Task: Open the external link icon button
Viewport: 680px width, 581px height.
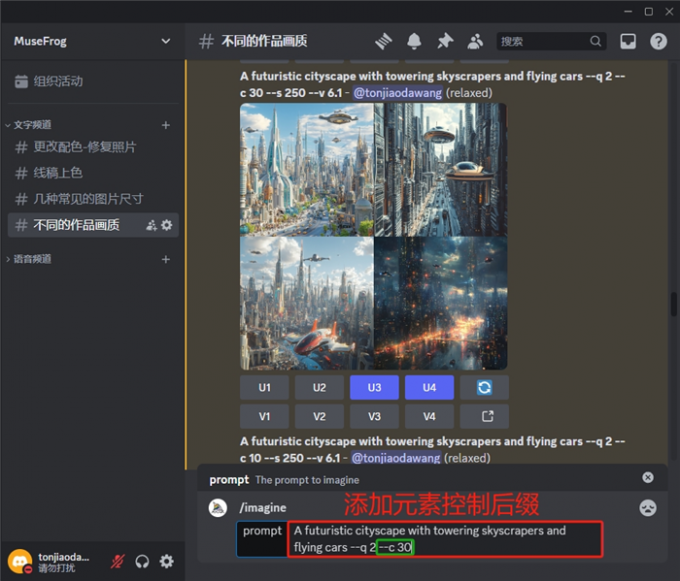Action: (484, 416)
